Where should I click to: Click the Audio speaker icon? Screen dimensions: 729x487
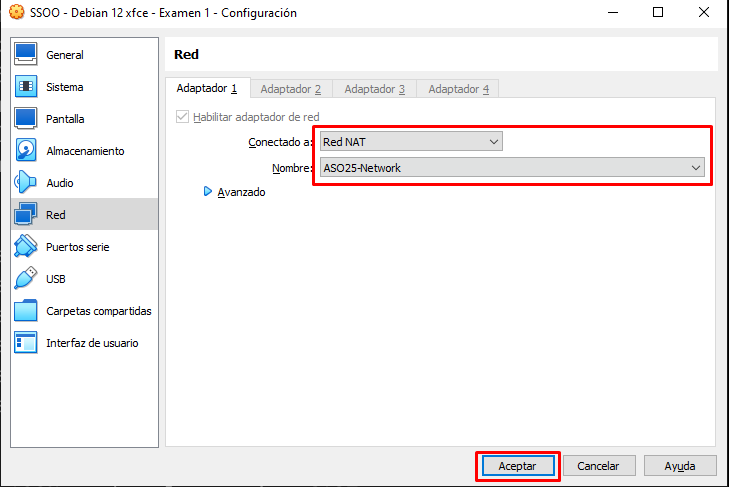tap(26, 183)
